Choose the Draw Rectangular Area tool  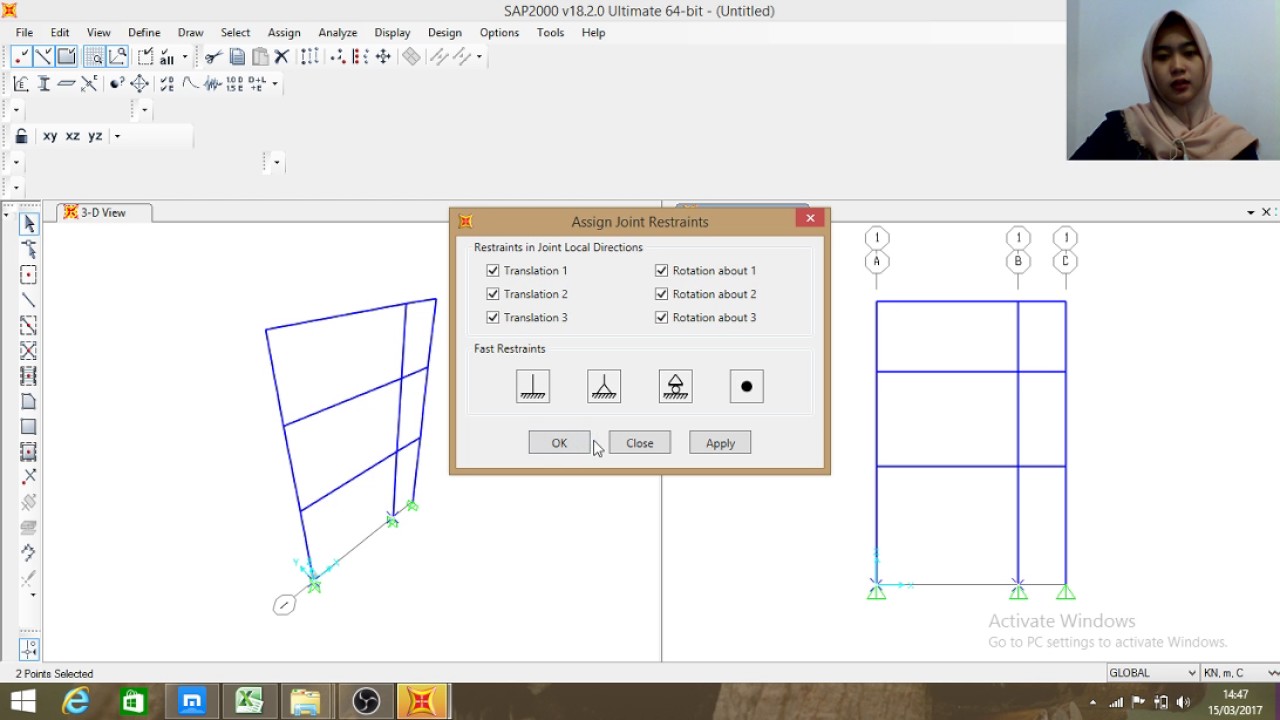coord(29,426)
